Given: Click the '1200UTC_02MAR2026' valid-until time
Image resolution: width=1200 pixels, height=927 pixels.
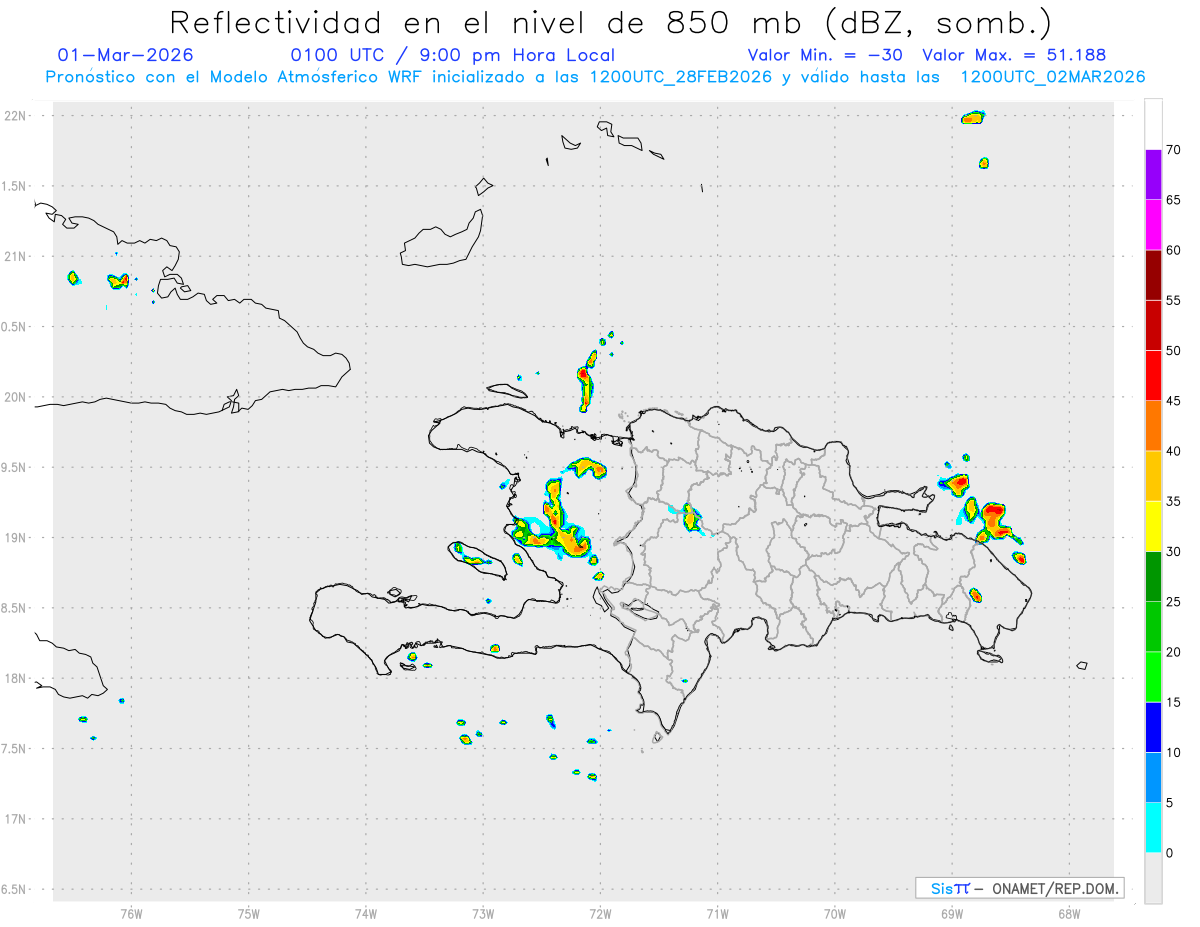Looking at the screenshot, I should click(1052, 77).
